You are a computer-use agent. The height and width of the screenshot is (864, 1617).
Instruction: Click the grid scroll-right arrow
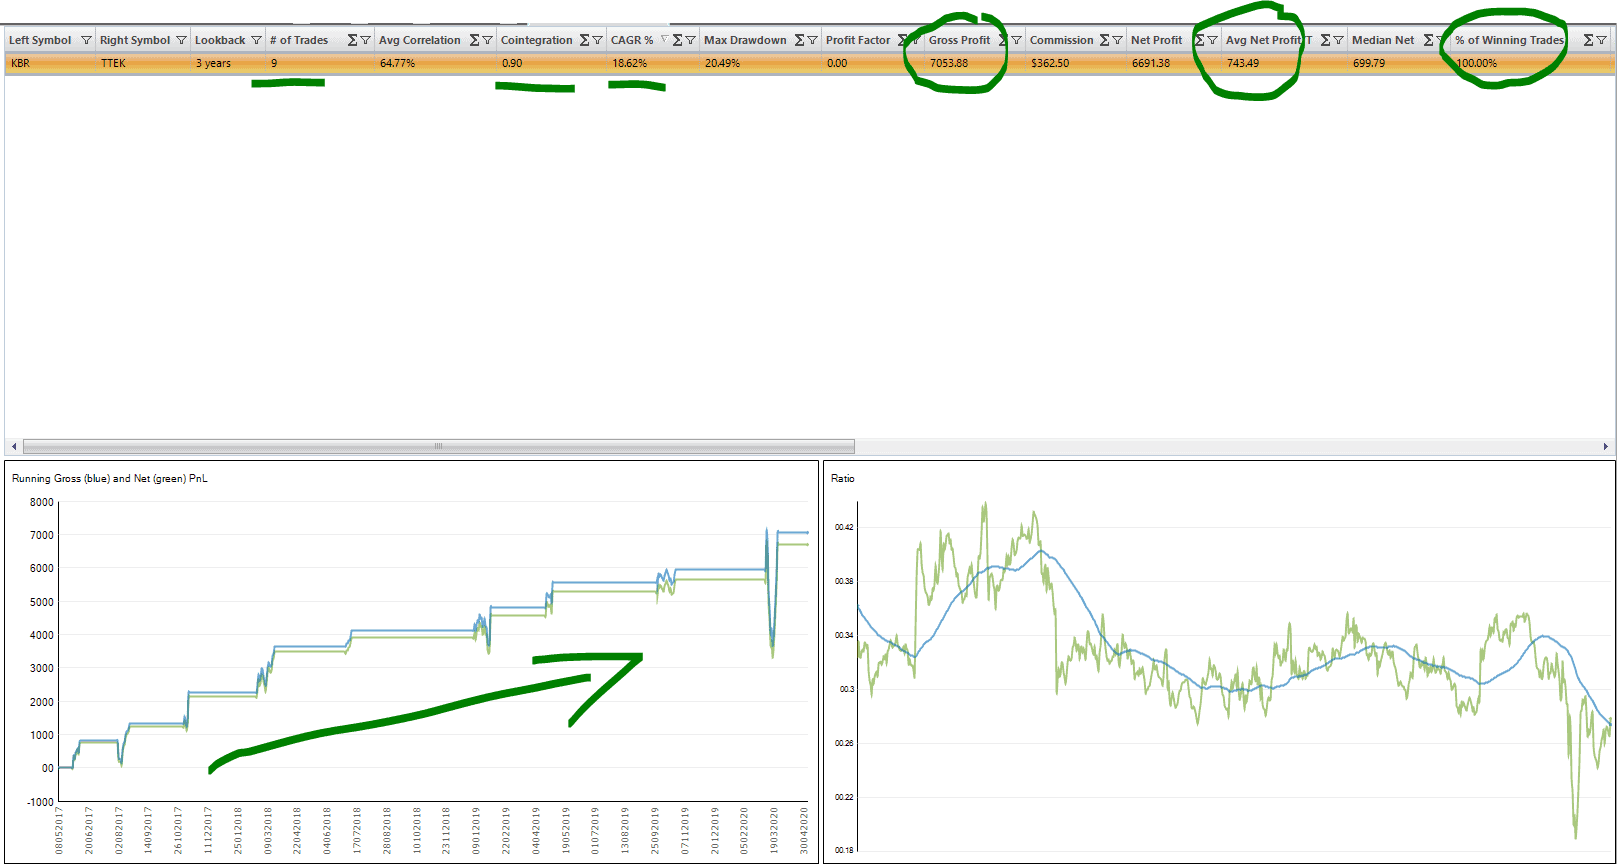click(x=1606, y=446)
